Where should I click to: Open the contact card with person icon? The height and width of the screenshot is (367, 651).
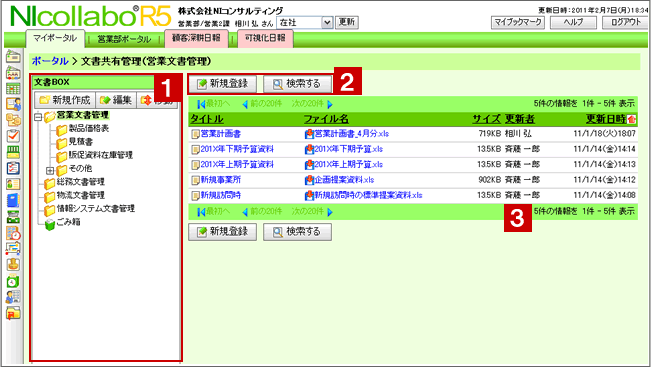[x=13, y=184]
